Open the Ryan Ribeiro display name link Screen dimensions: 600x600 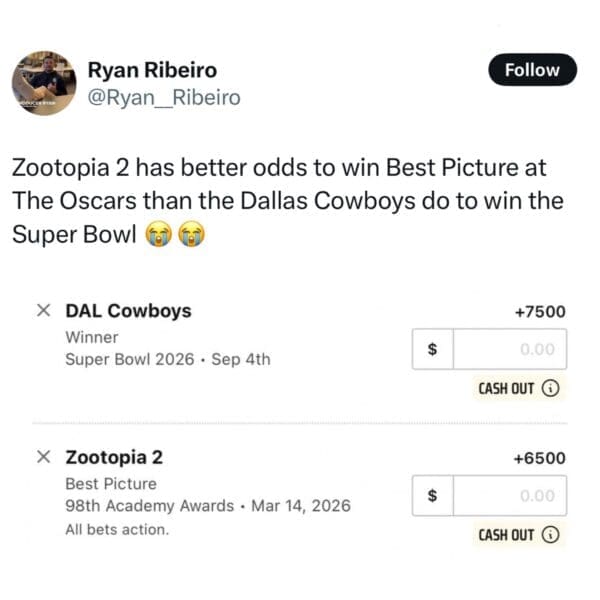(152, 70)
